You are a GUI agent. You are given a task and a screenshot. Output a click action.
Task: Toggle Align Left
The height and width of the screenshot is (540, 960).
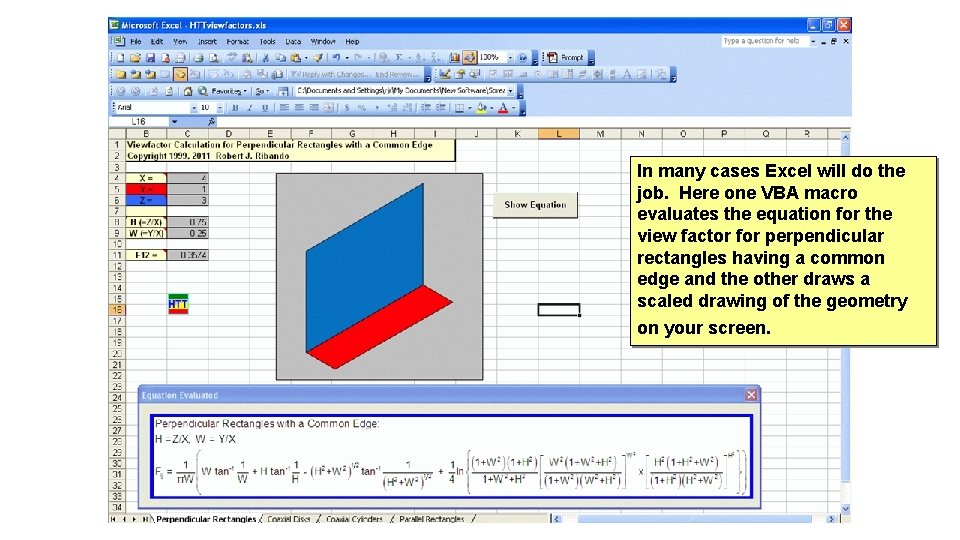tap(284, 108)
